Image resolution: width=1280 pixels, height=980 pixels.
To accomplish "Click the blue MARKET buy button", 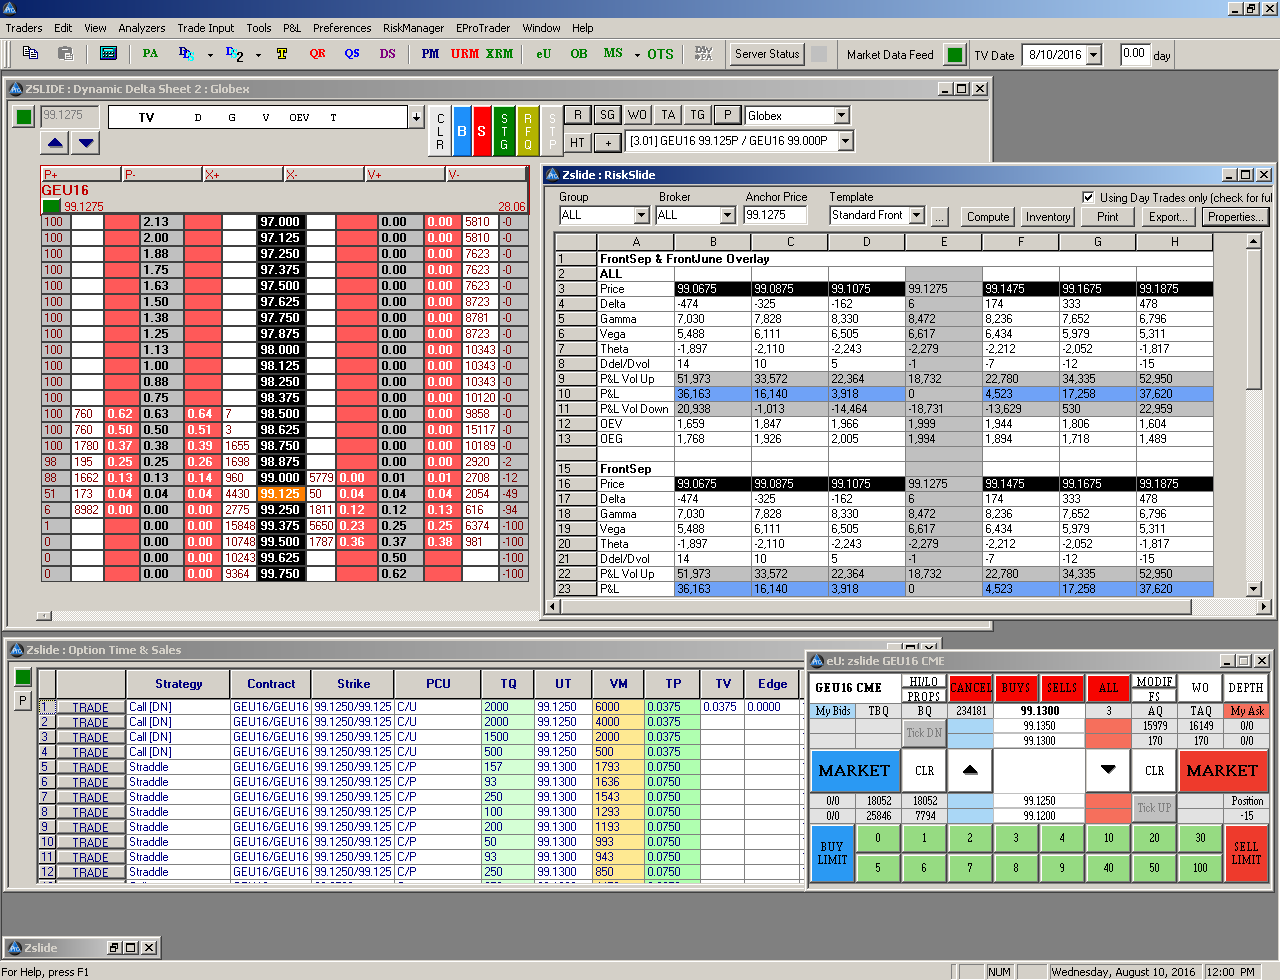I will coord(854,770).
